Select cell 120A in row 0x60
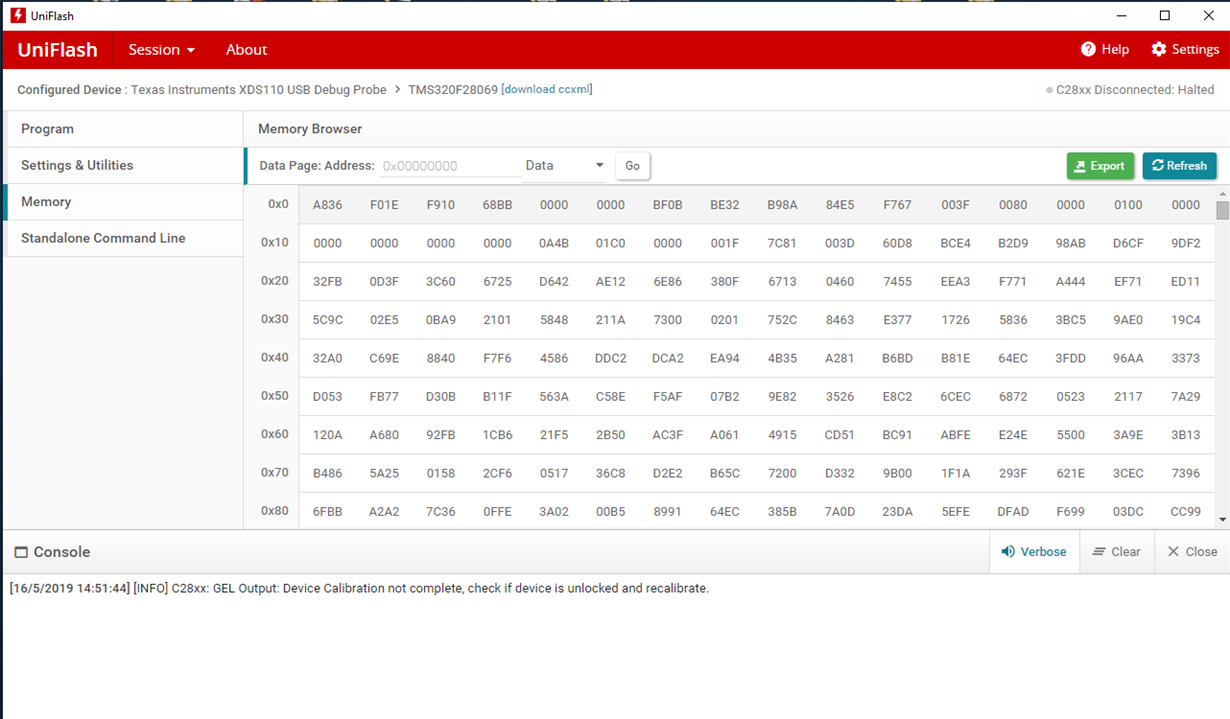The image size is (1230, 719). tap(327, 435)
